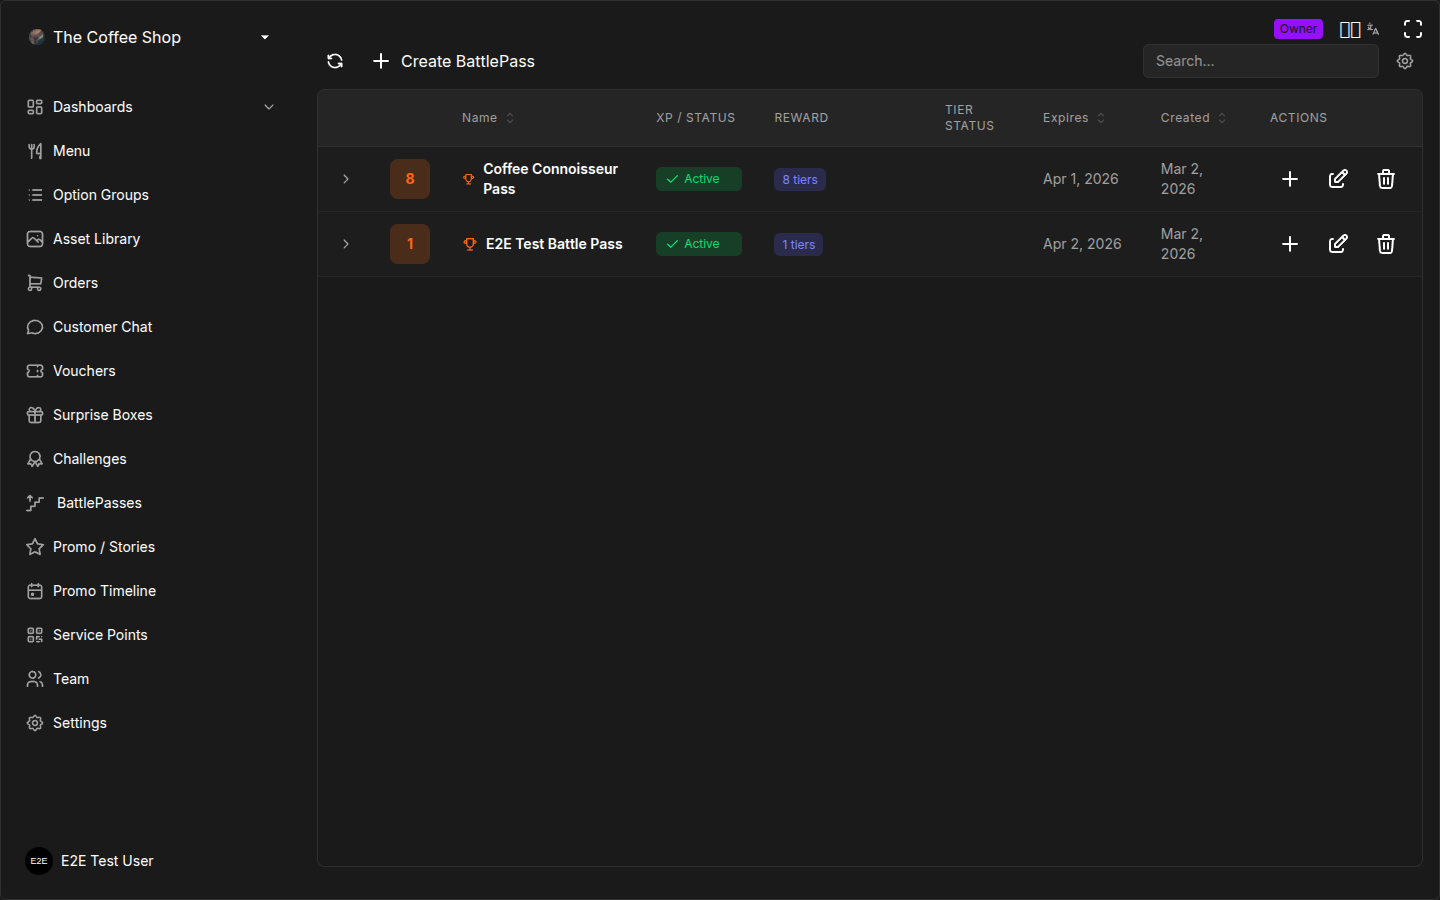The width and height of the screenshot is (1440, 900).
Task: Click the refresh icon beside Create BattlePass
Action: click(335, 61)
